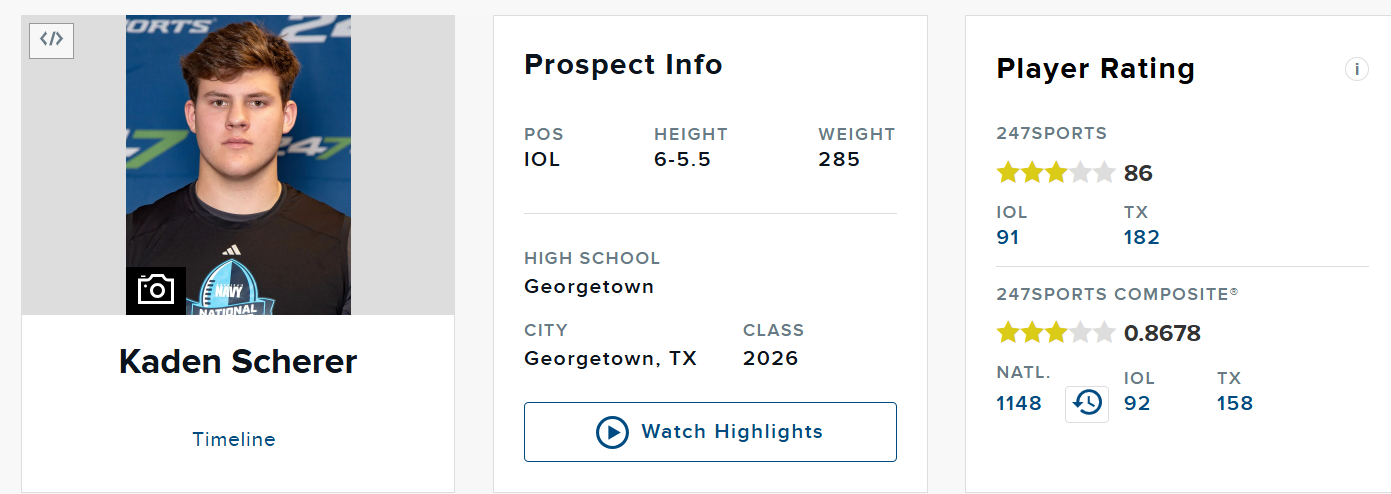Click the play circle icon in Watch Highlights
Screen dimensions: 1391x494
click(x=612, y=432)
